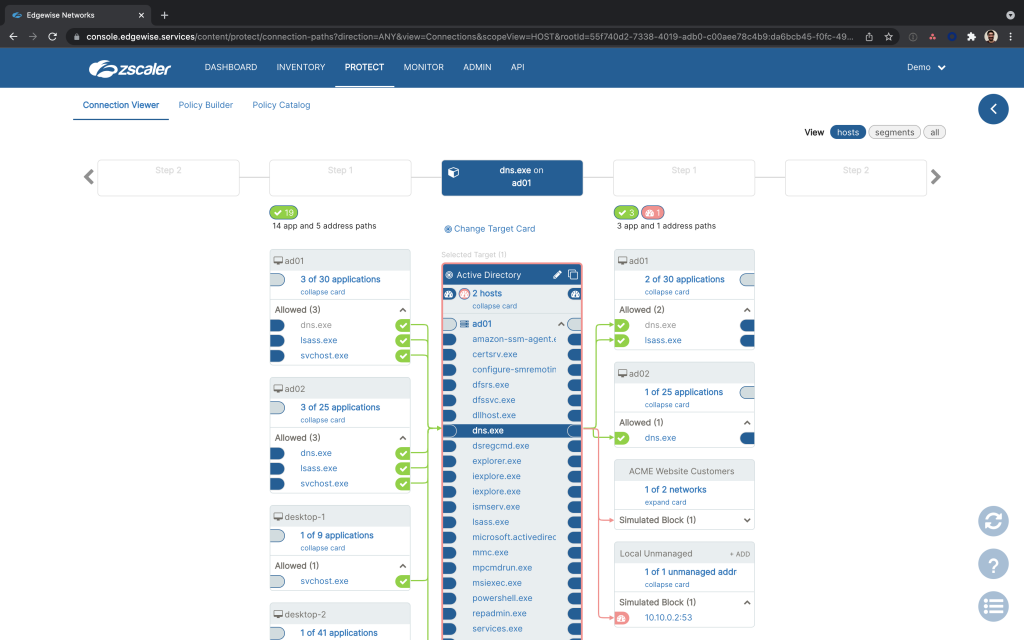Viewport: 1024px width, 640px height.
Task: Click the green checkmark beside svchost.exe on ad01
Action: [403, 355]
